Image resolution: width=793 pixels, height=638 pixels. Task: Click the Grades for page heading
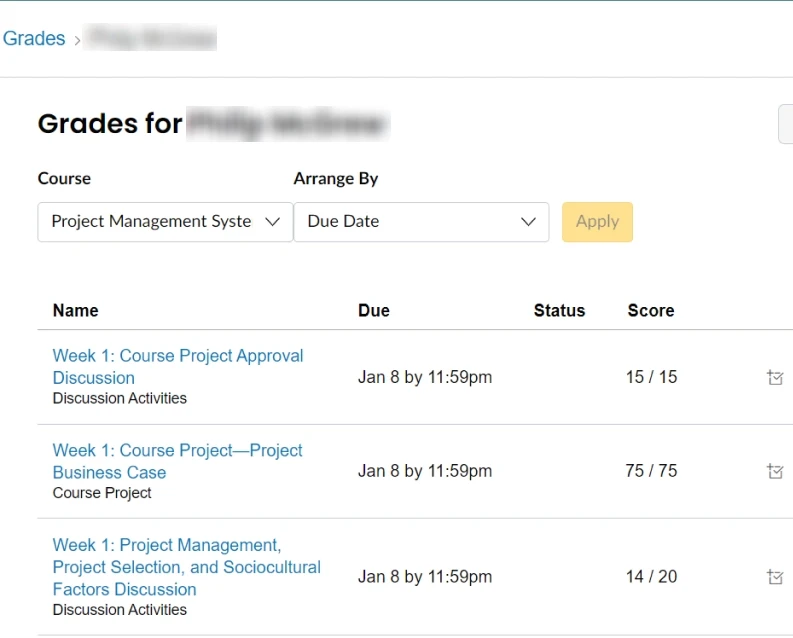click(110, 124)
